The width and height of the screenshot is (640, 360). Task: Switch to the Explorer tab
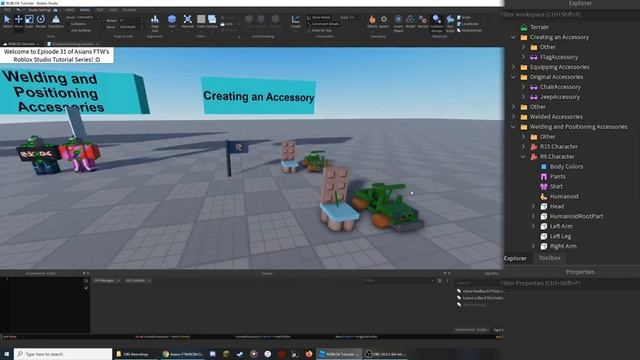click(515, 258)
